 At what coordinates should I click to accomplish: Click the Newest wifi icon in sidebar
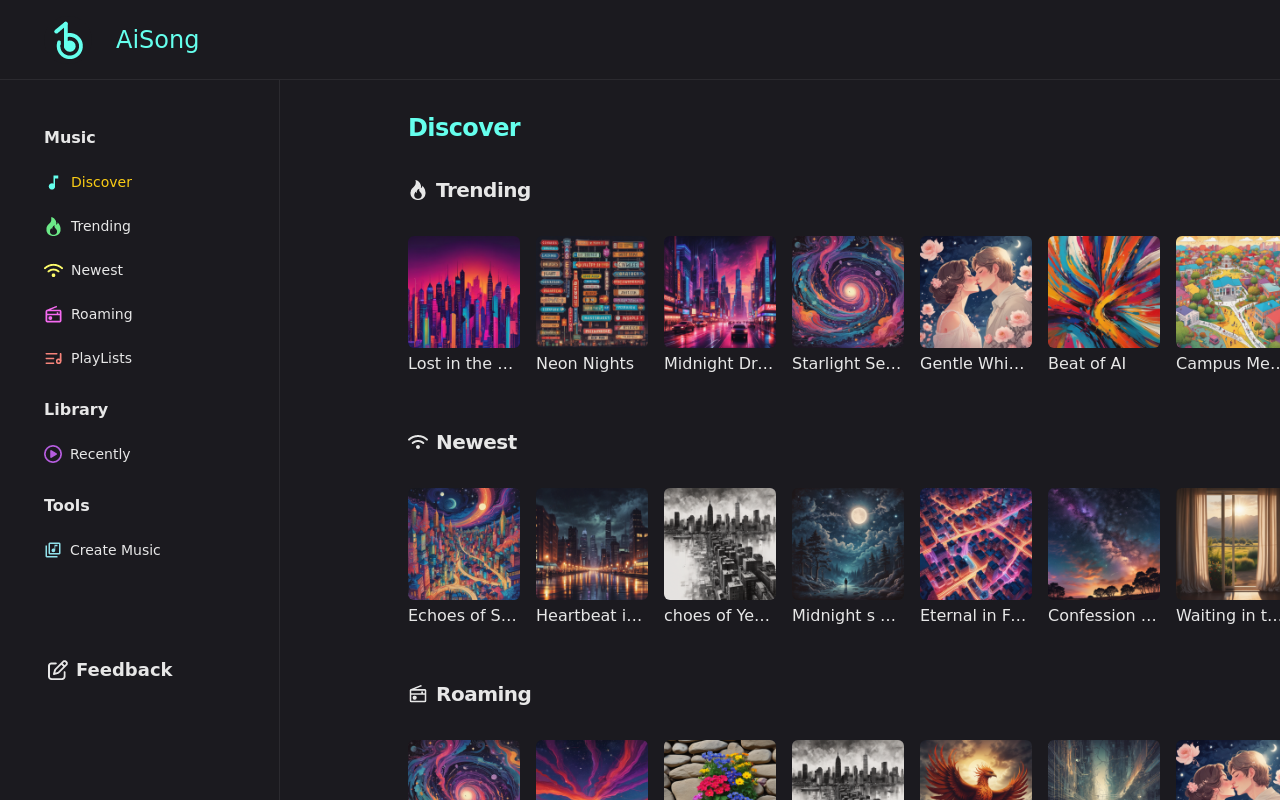point(53,270)
